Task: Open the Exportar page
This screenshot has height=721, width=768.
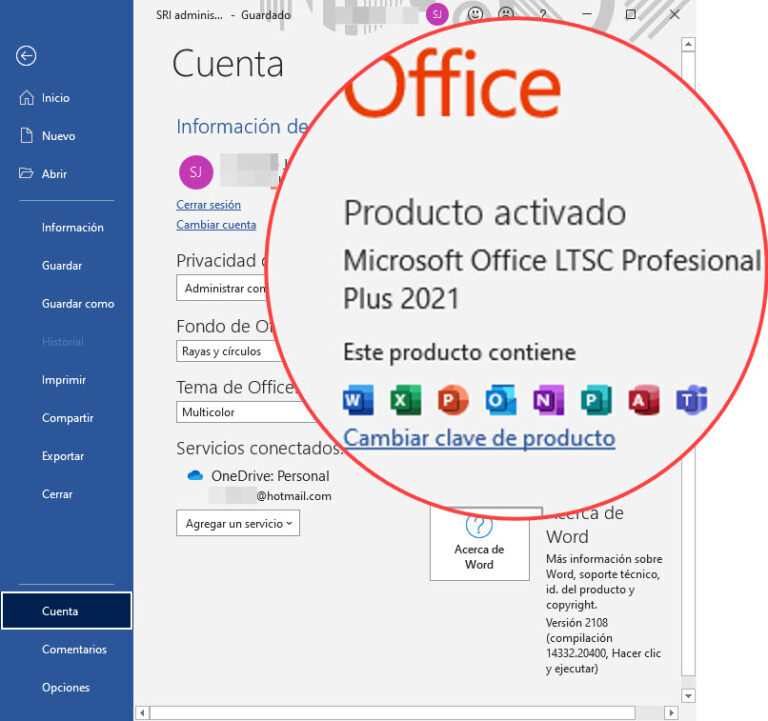Action: (x=63, y=457)
